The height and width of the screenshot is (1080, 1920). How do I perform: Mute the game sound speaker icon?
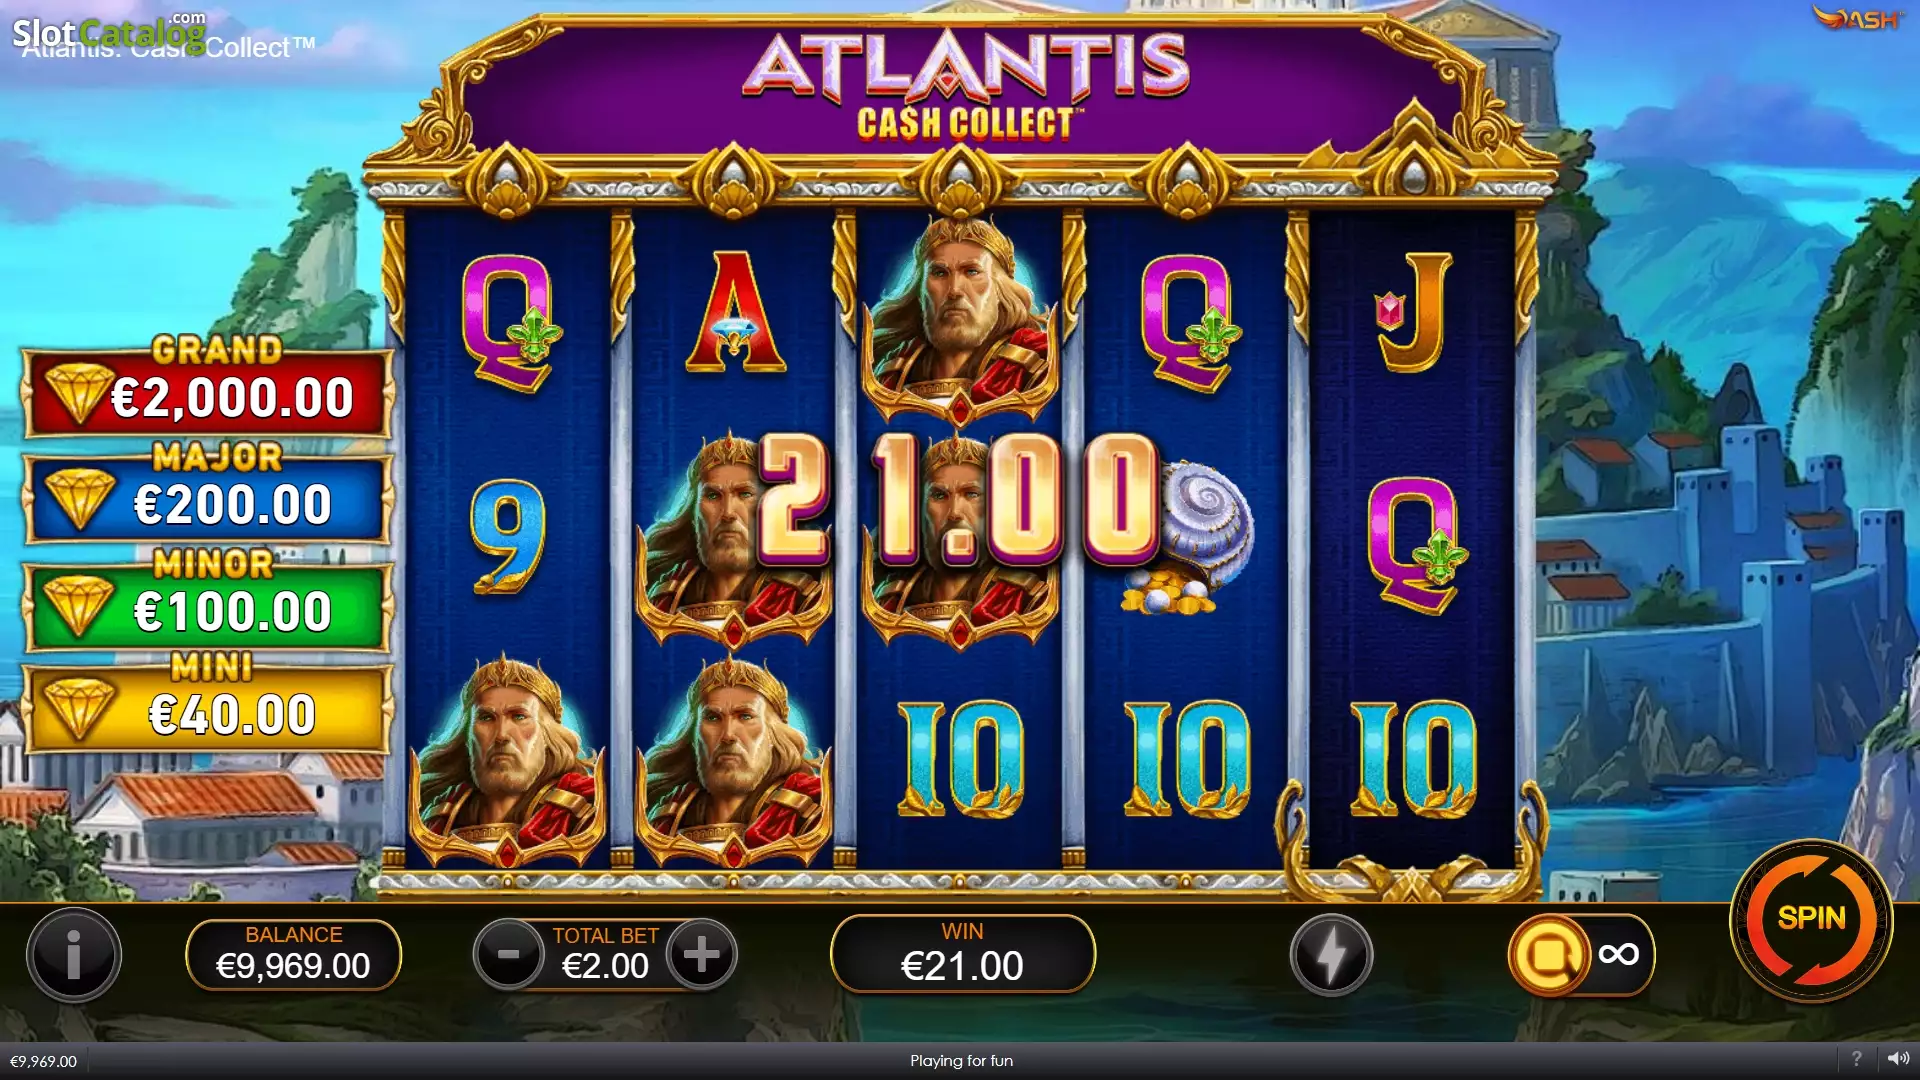pyautogui.click(x=1897, y=1059)
